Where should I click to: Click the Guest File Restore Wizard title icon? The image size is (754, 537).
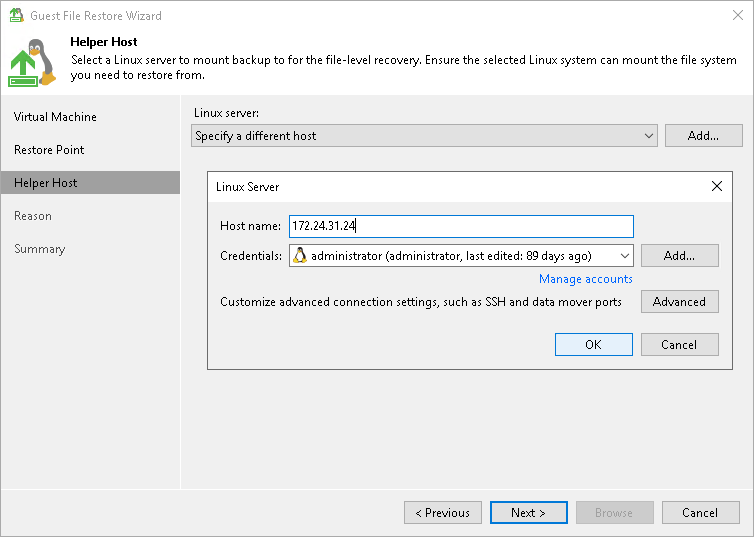click(16, 15)
